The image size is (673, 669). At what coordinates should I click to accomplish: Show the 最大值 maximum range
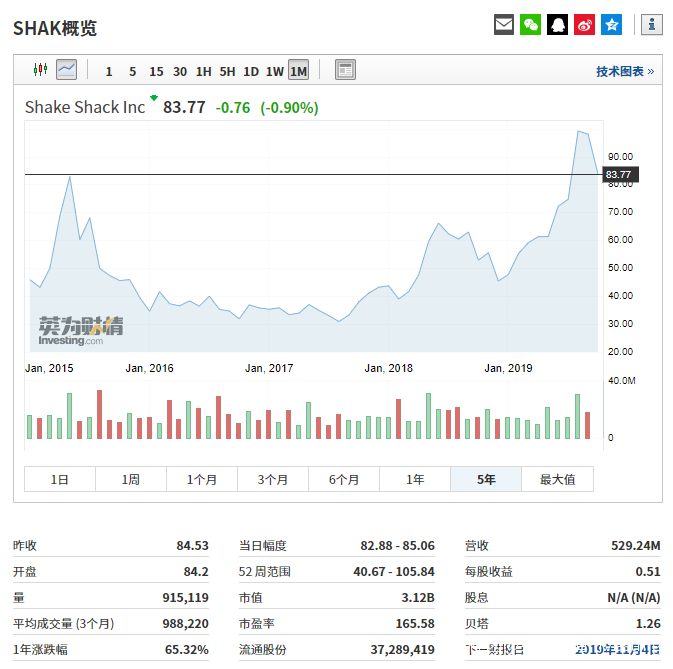pos(557,479)
